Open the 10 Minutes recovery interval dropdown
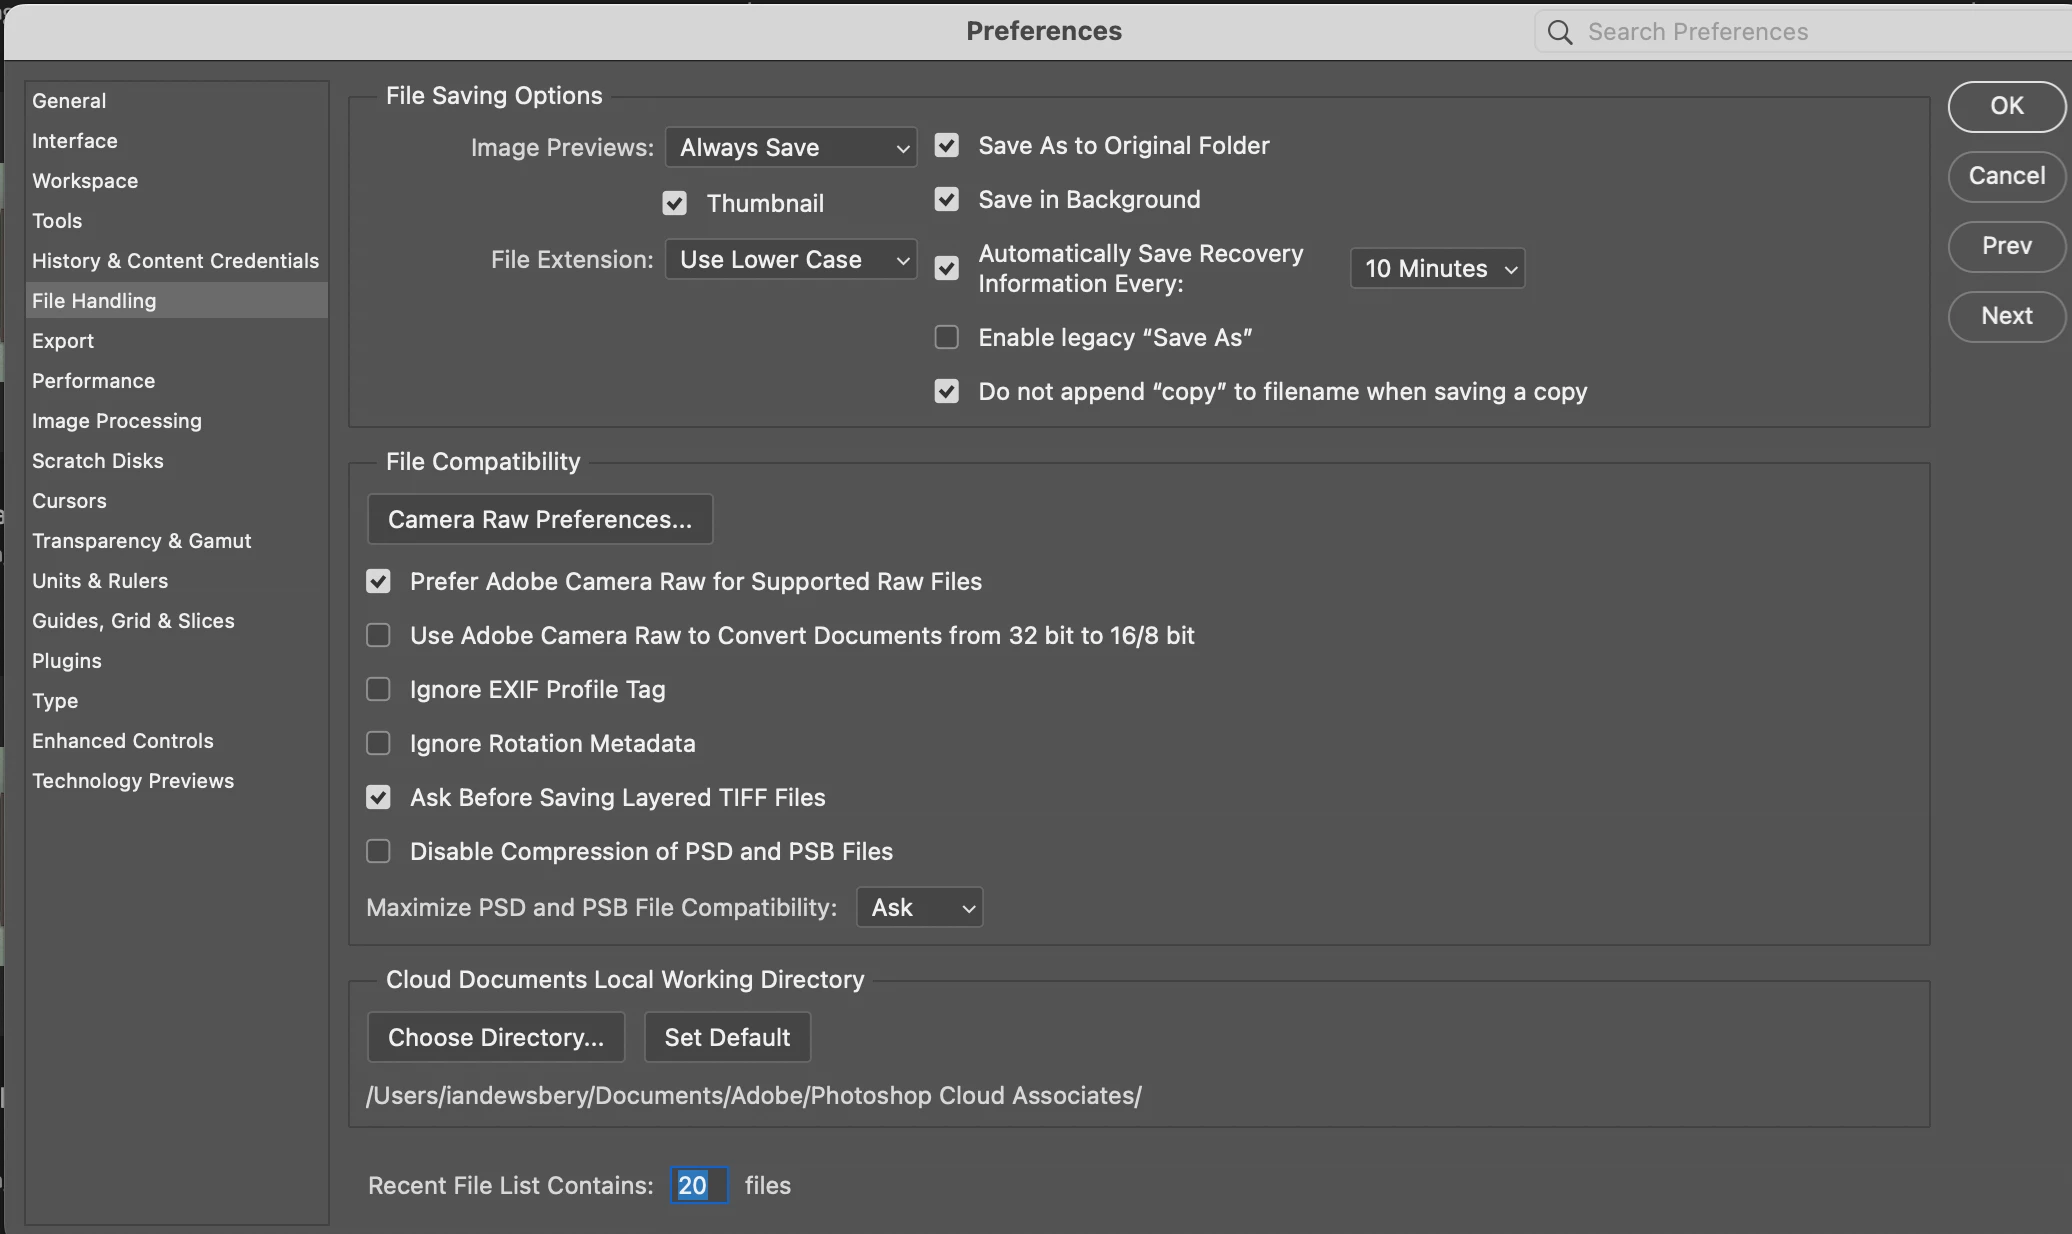The width and height of the screenshot is (2072, 1234). [x=1436, y=269]
